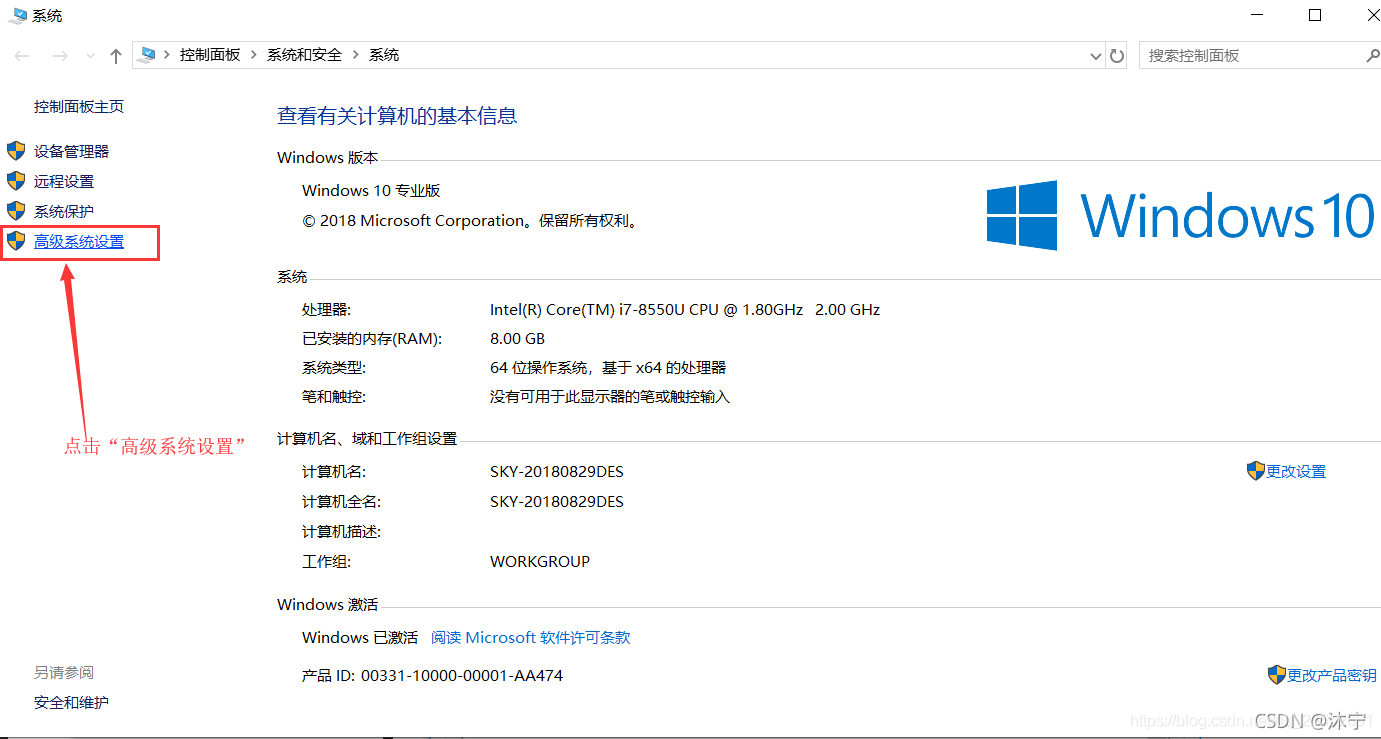Click shield icon beside 更改产品密钥
Image resolution: width=1381 pixels, height=739 pixels.
click(x=1277, y=675)
